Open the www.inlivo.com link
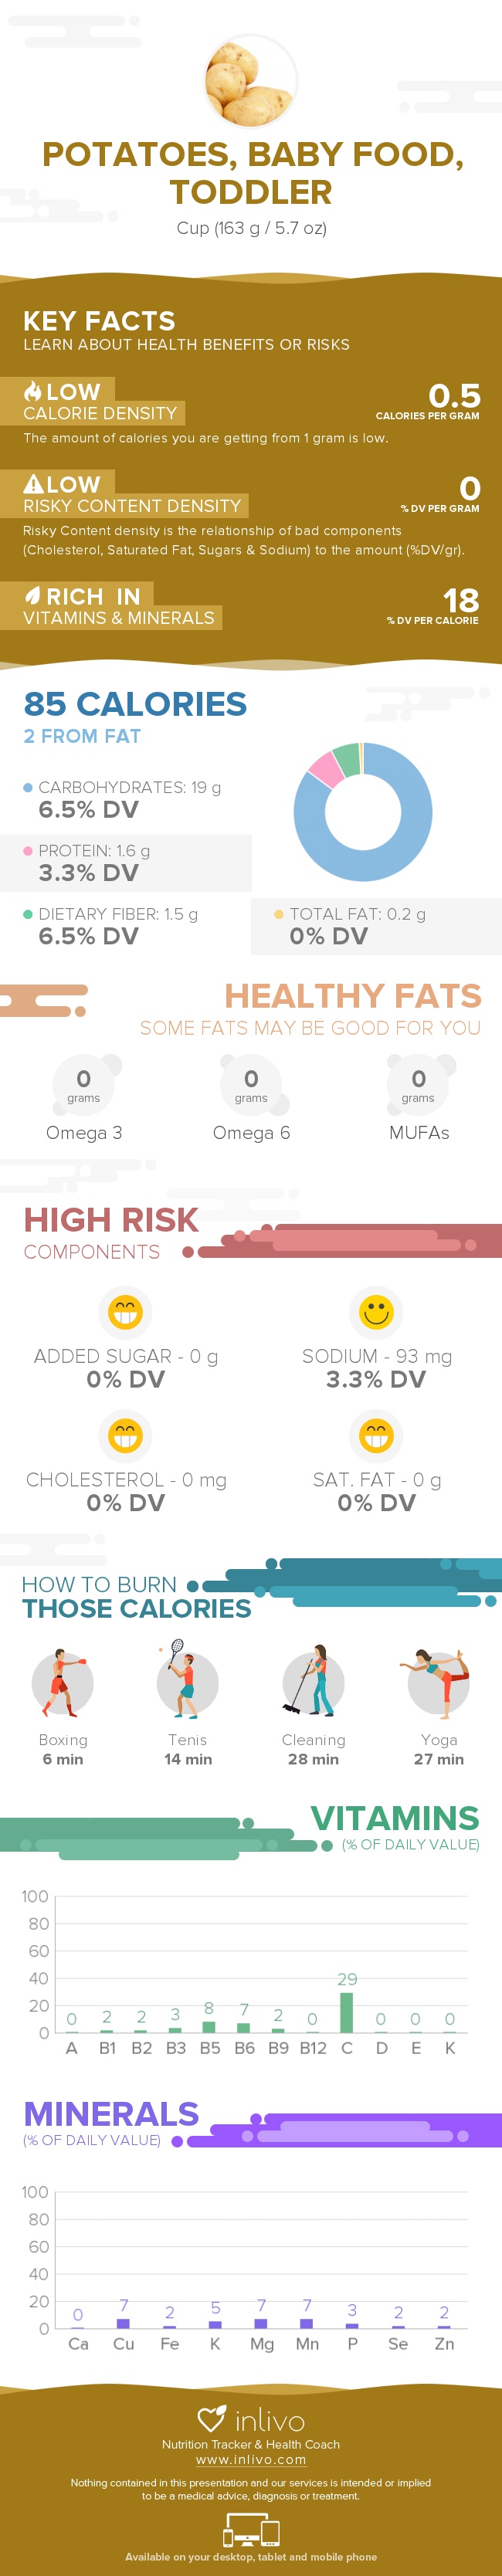 [251, 2459]
